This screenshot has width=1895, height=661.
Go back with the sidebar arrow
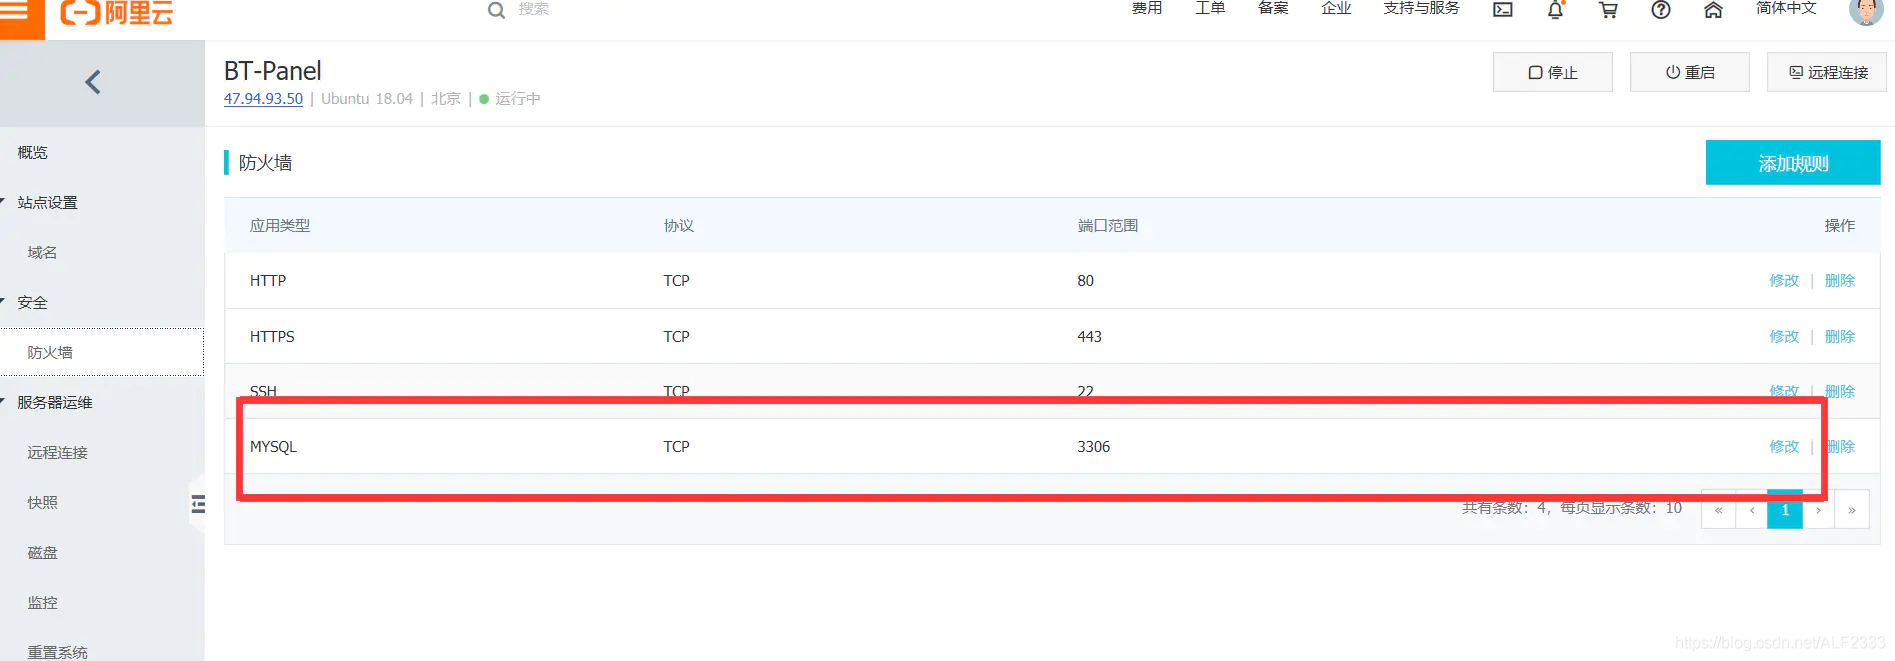93,82
